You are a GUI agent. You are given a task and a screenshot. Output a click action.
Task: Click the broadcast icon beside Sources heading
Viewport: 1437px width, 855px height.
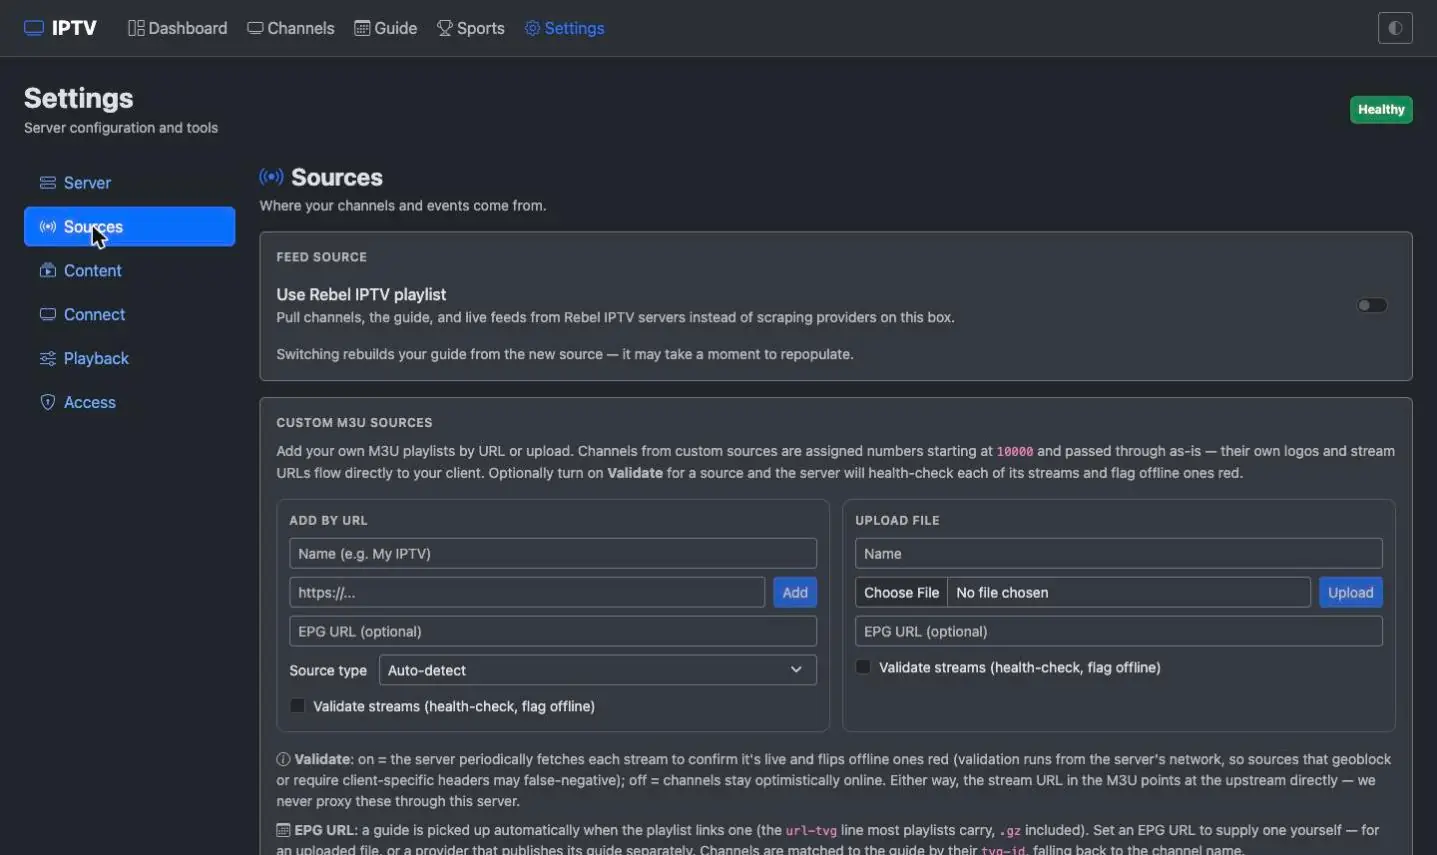tap(271, 177)
